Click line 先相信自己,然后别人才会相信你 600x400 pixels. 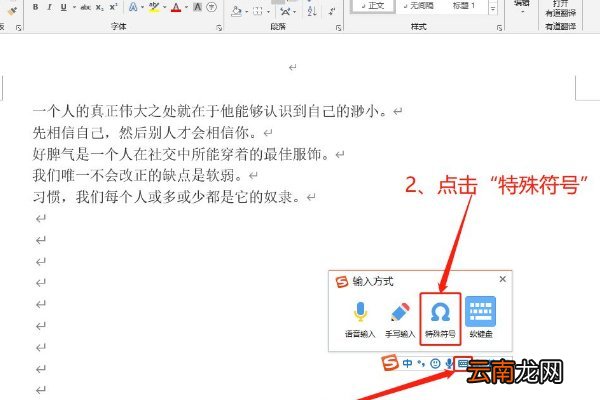pos(145,133)
